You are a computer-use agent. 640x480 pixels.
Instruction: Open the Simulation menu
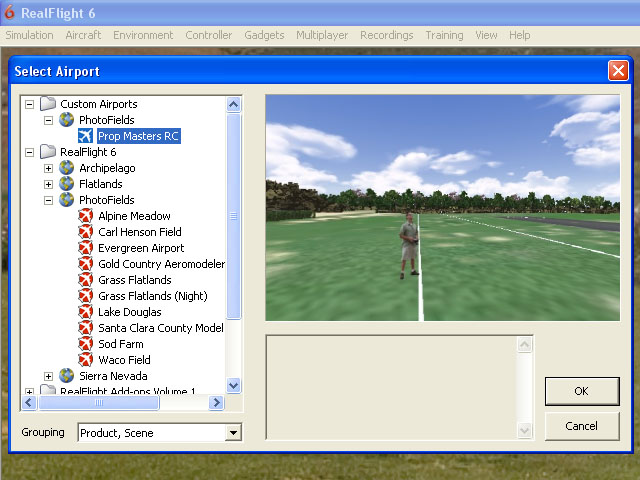point(29,35)
